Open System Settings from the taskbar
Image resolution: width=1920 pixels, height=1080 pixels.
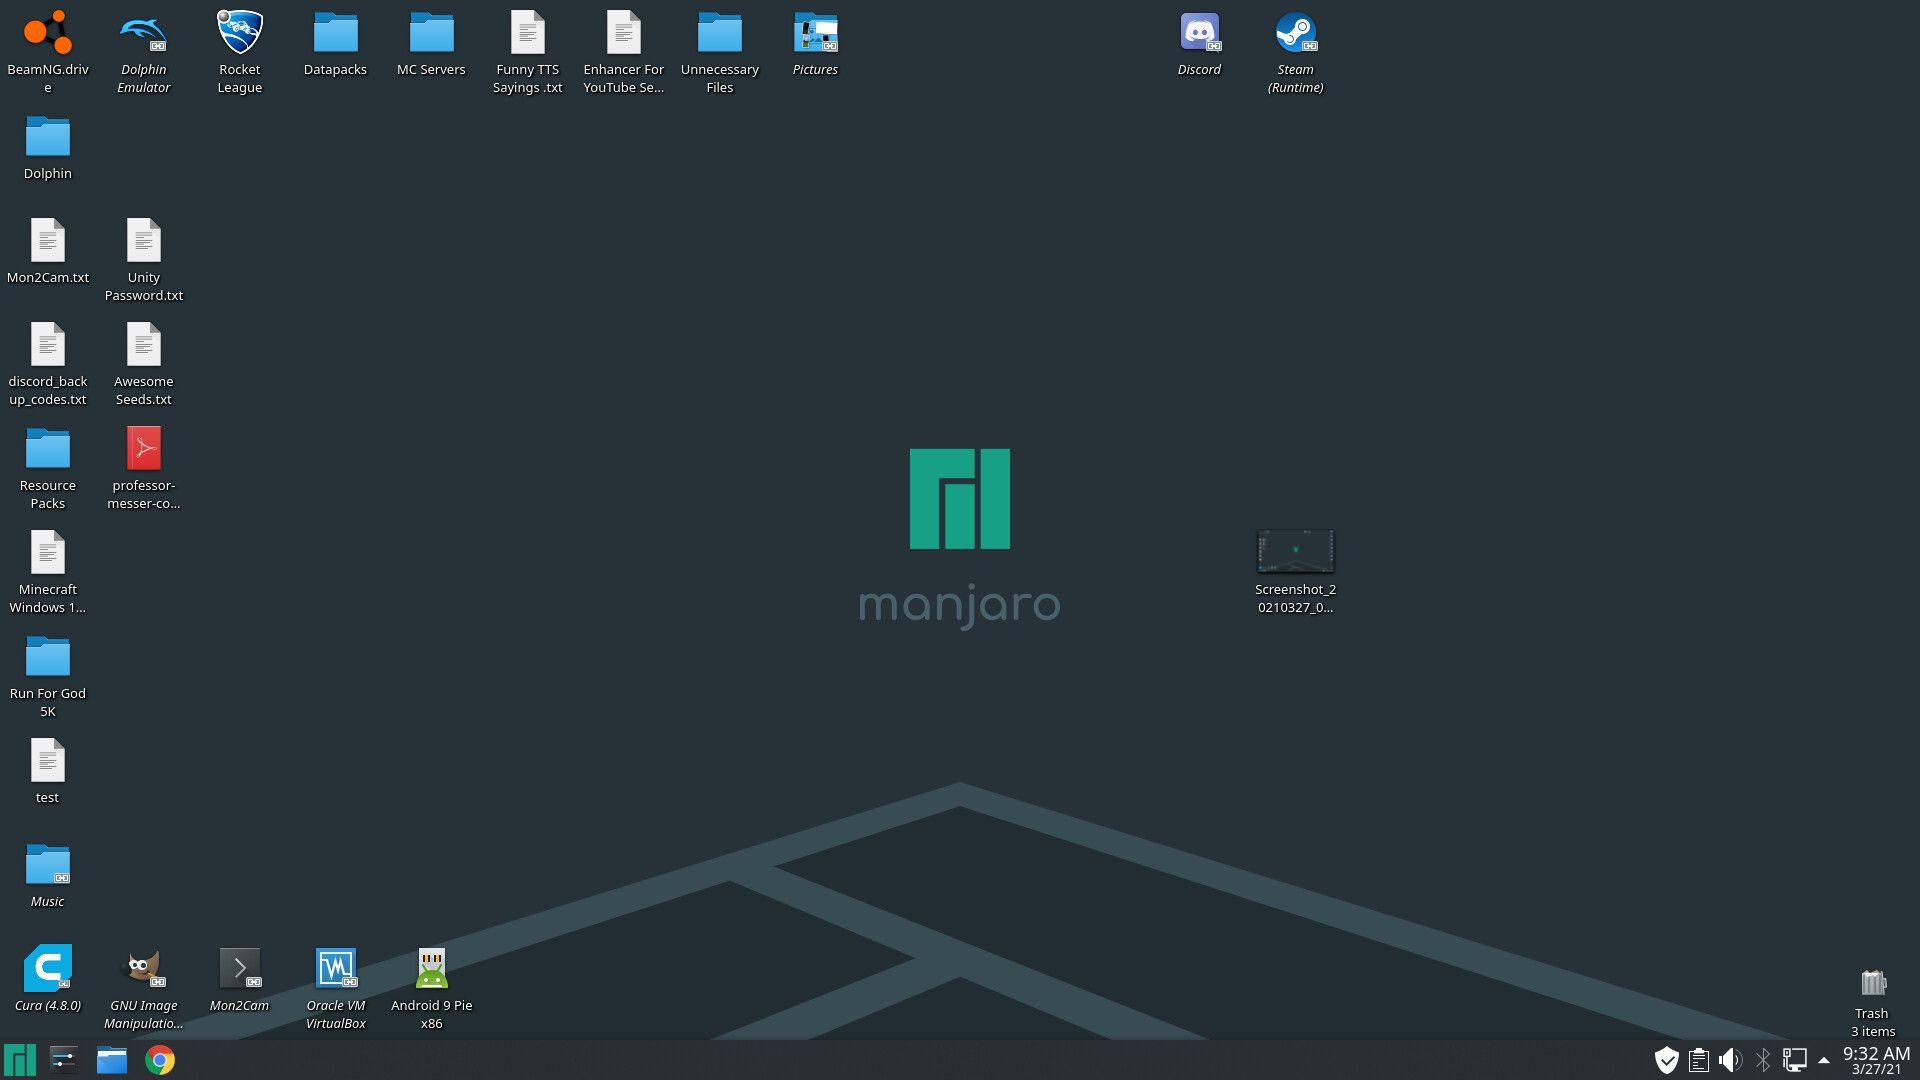[x=64, y=1060]
